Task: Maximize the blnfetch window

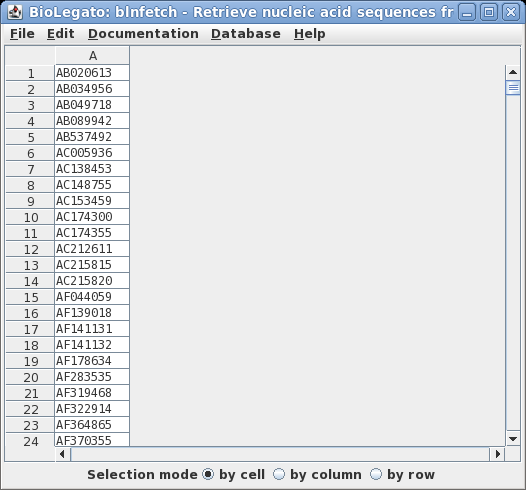Action: pyautogui.click(x=489, y=12)
